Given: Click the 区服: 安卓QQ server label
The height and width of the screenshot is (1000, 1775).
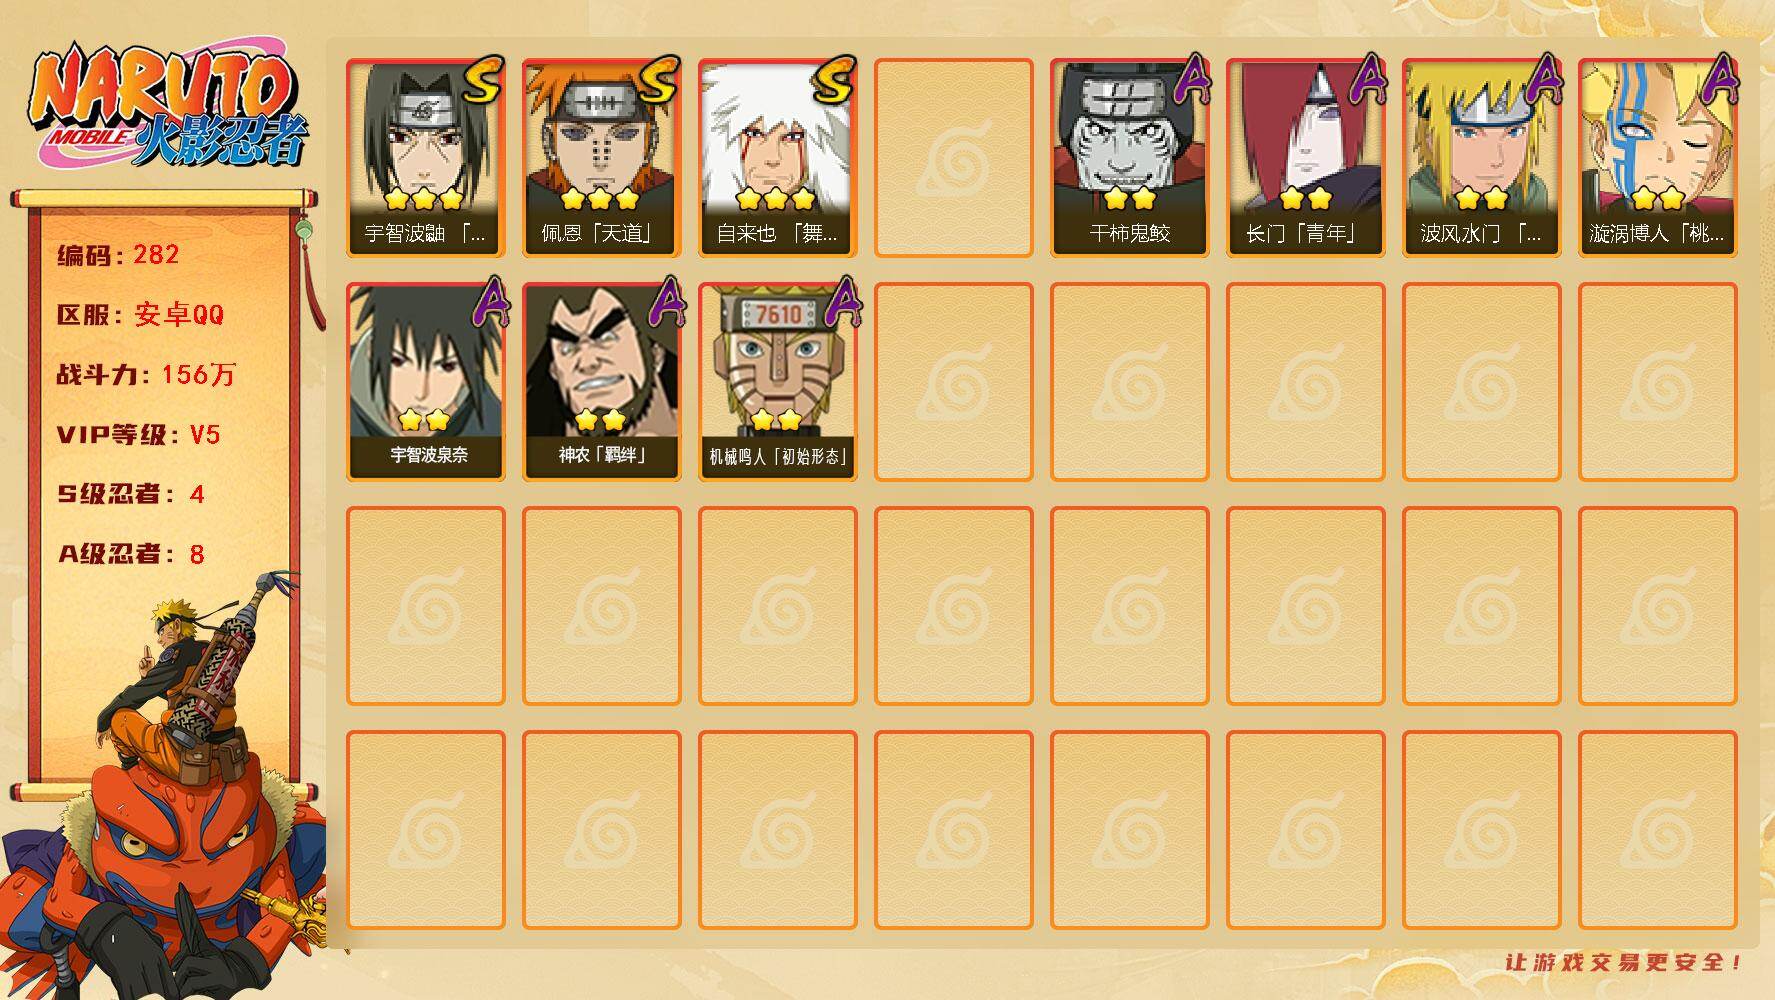Looking at the screenshot, I should tap(140, 315).
